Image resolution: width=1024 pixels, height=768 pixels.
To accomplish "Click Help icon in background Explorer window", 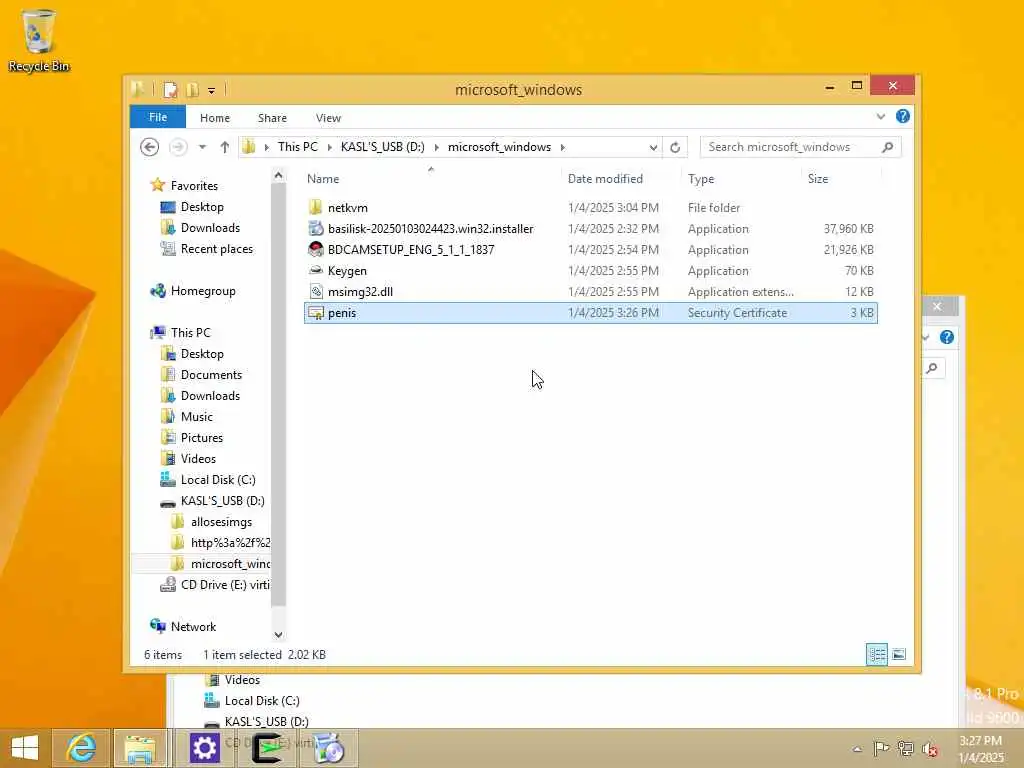I will (946, 337).
